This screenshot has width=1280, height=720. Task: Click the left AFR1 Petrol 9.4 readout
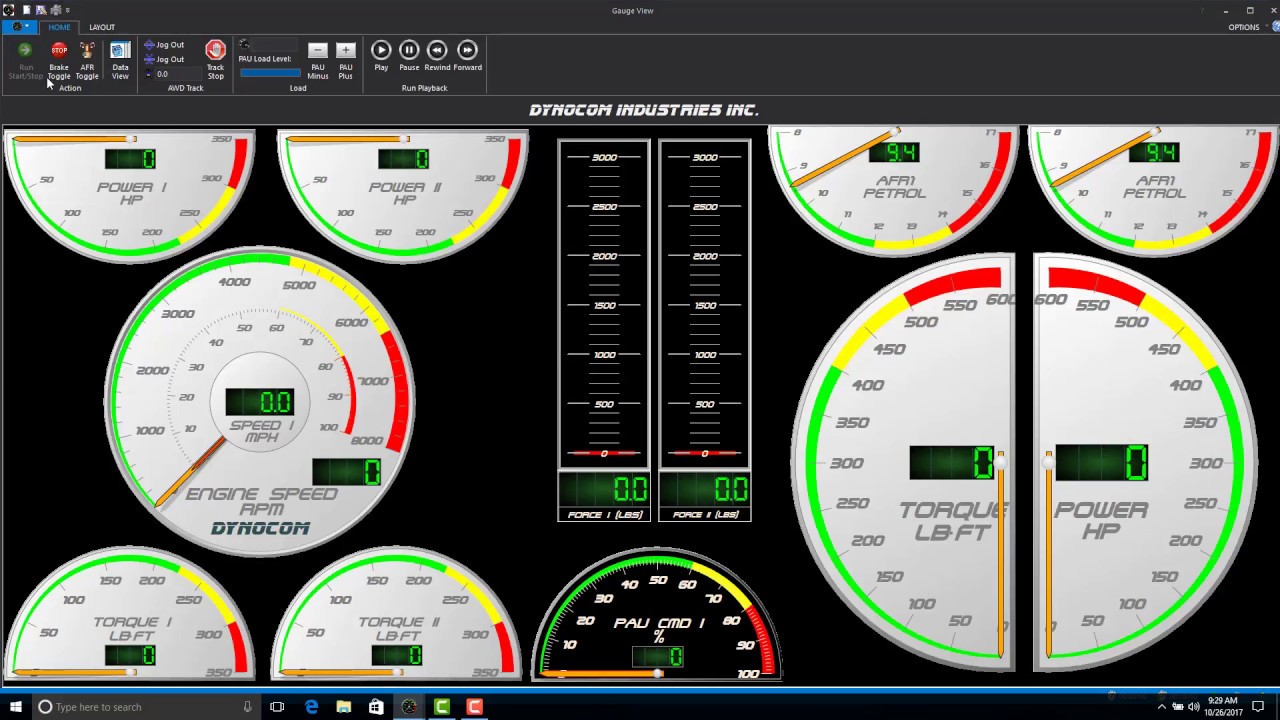pos(894,152)
